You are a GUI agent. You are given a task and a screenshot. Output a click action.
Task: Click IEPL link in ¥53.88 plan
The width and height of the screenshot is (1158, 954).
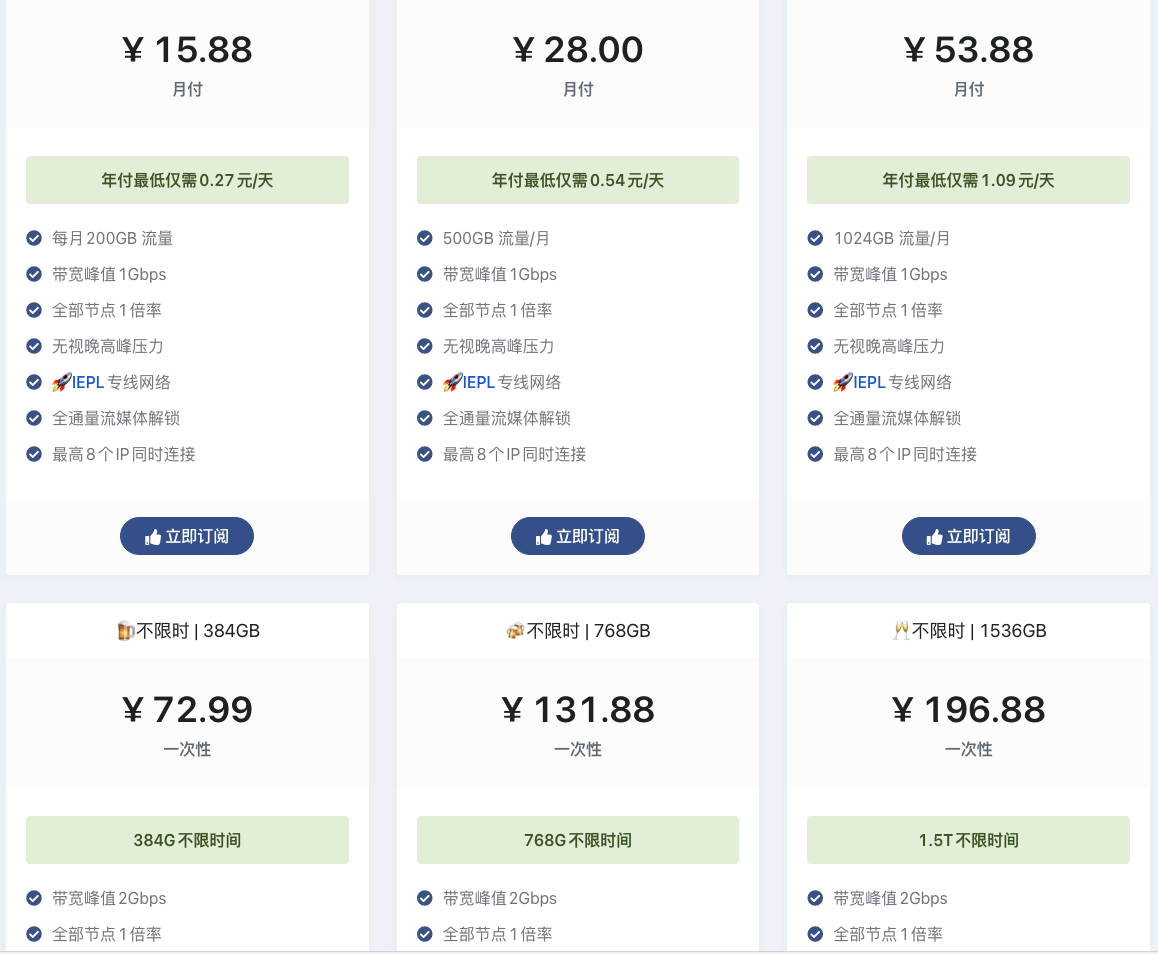869,382
